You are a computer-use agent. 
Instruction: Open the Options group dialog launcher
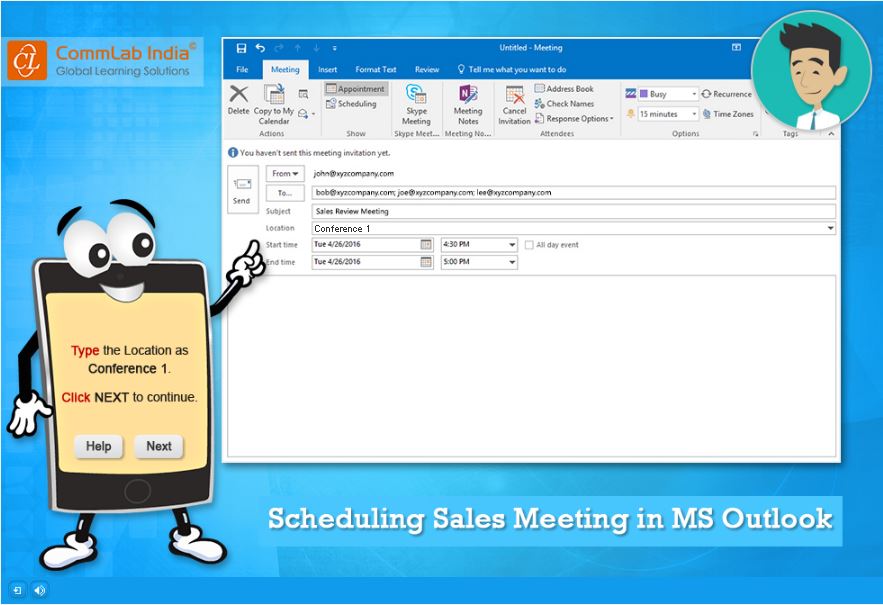756,134
